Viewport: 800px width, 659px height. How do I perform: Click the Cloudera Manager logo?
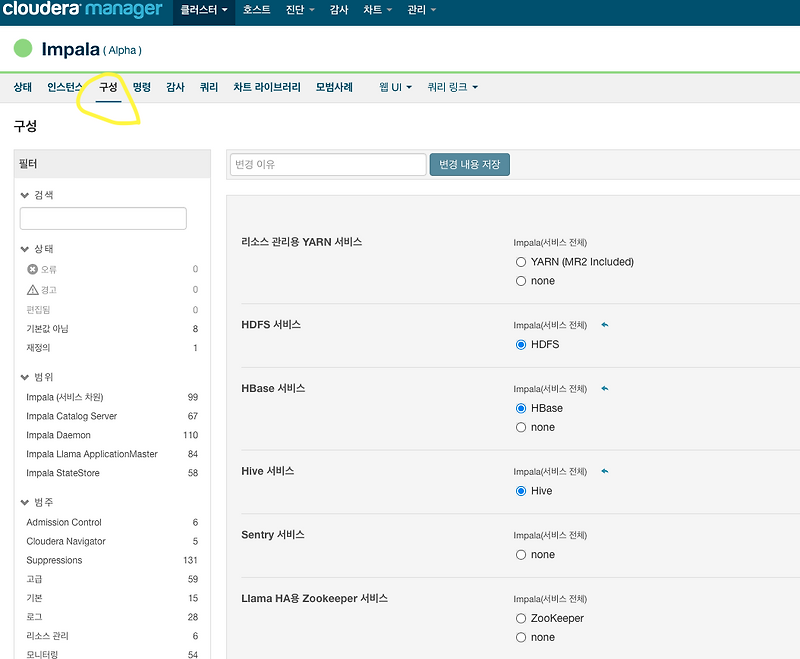click(82, 9)
